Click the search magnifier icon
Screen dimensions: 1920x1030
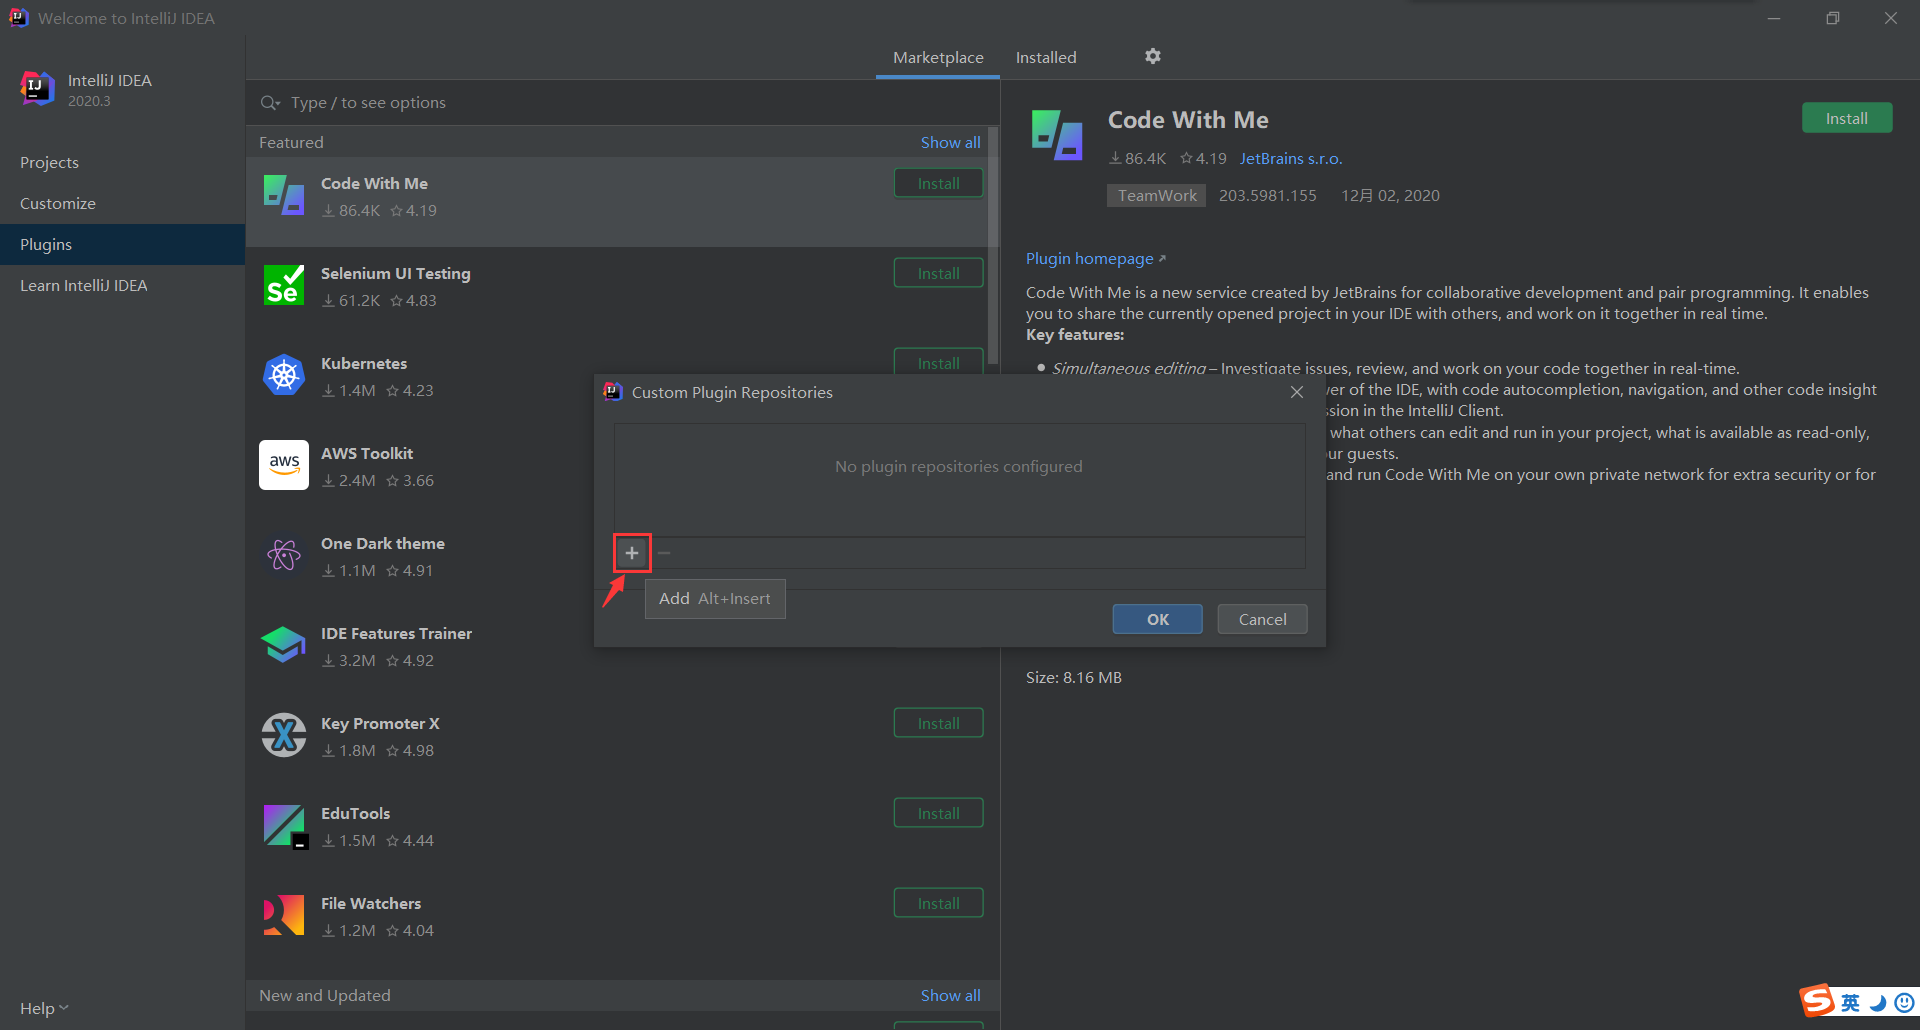(x=270, y=103)
